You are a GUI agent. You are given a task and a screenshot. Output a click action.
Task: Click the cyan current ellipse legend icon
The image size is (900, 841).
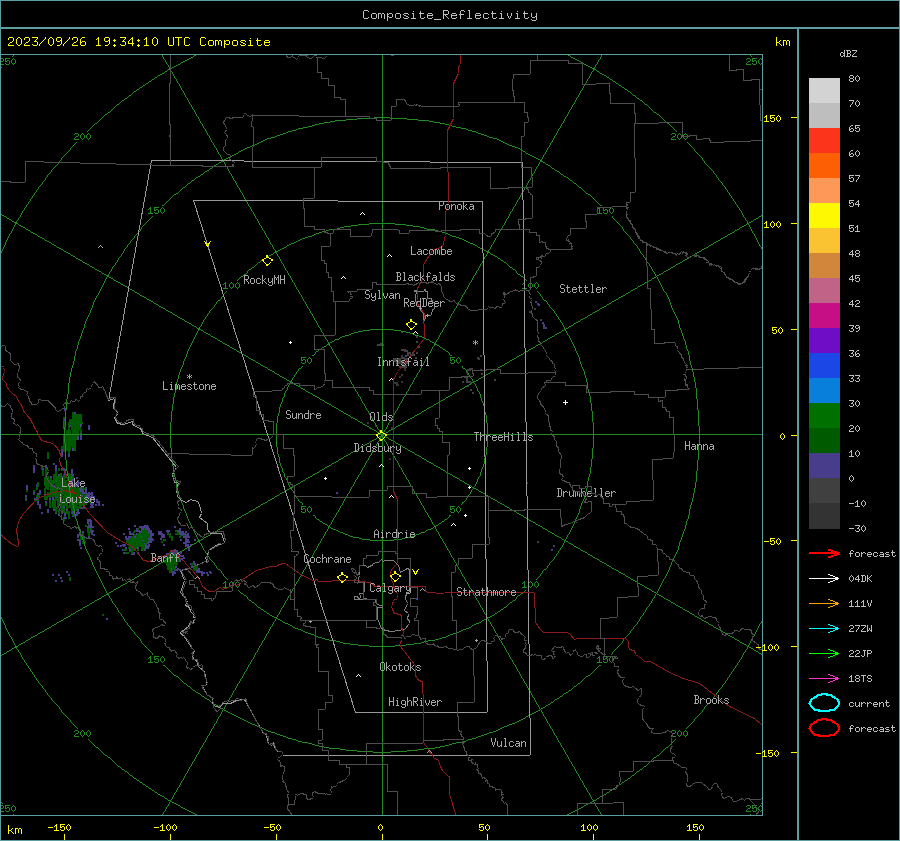pos(824,703)
